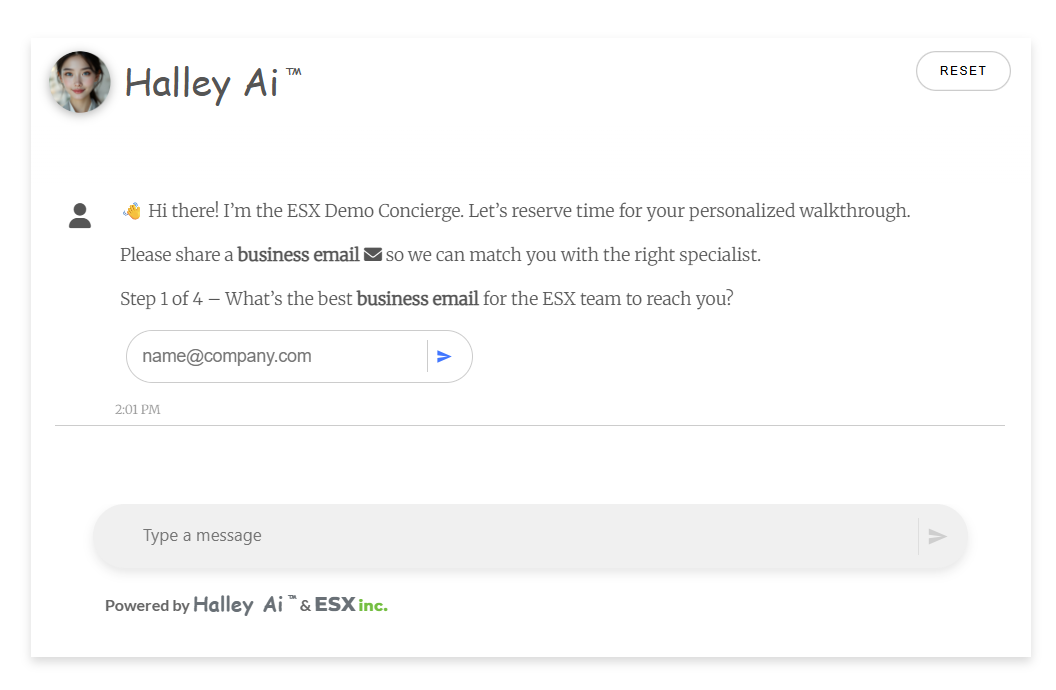Click the ESX inc. logo in footer
The image size is (1056, 690).
(351, 604)
